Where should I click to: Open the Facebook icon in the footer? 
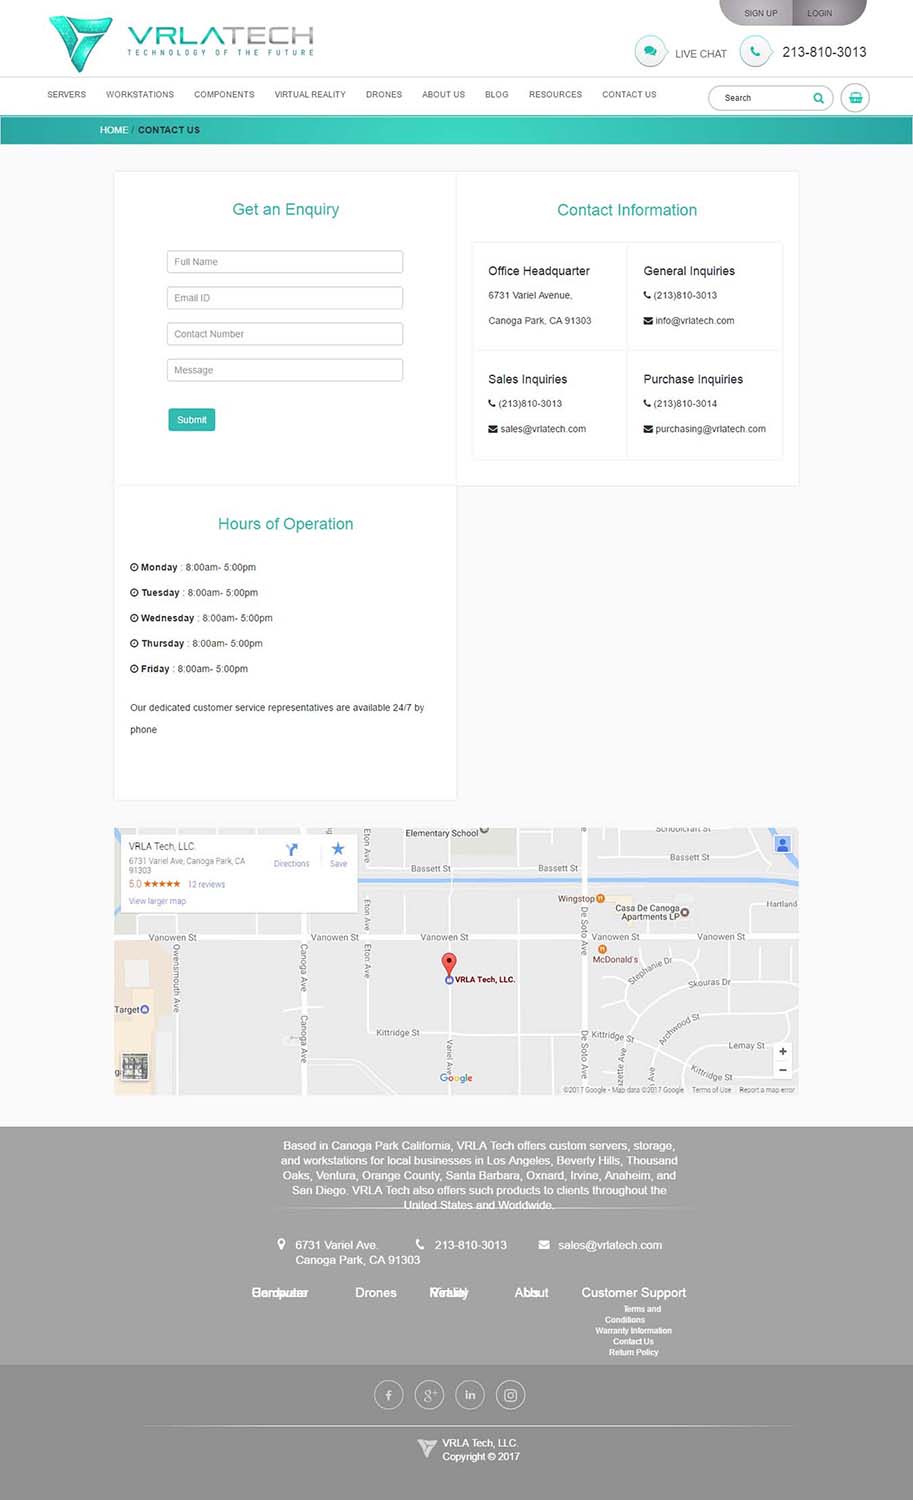click(388, 1394)
